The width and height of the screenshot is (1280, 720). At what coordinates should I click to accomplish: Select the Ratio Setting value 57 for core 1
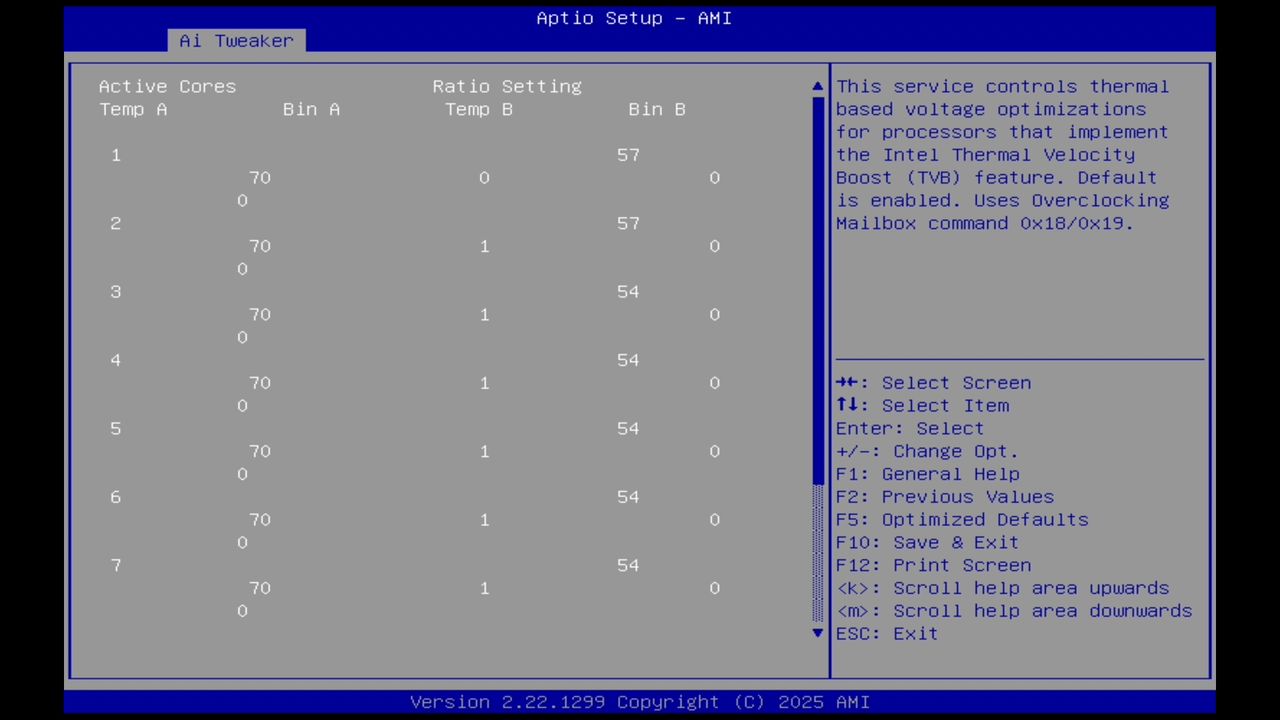(628, 155)
